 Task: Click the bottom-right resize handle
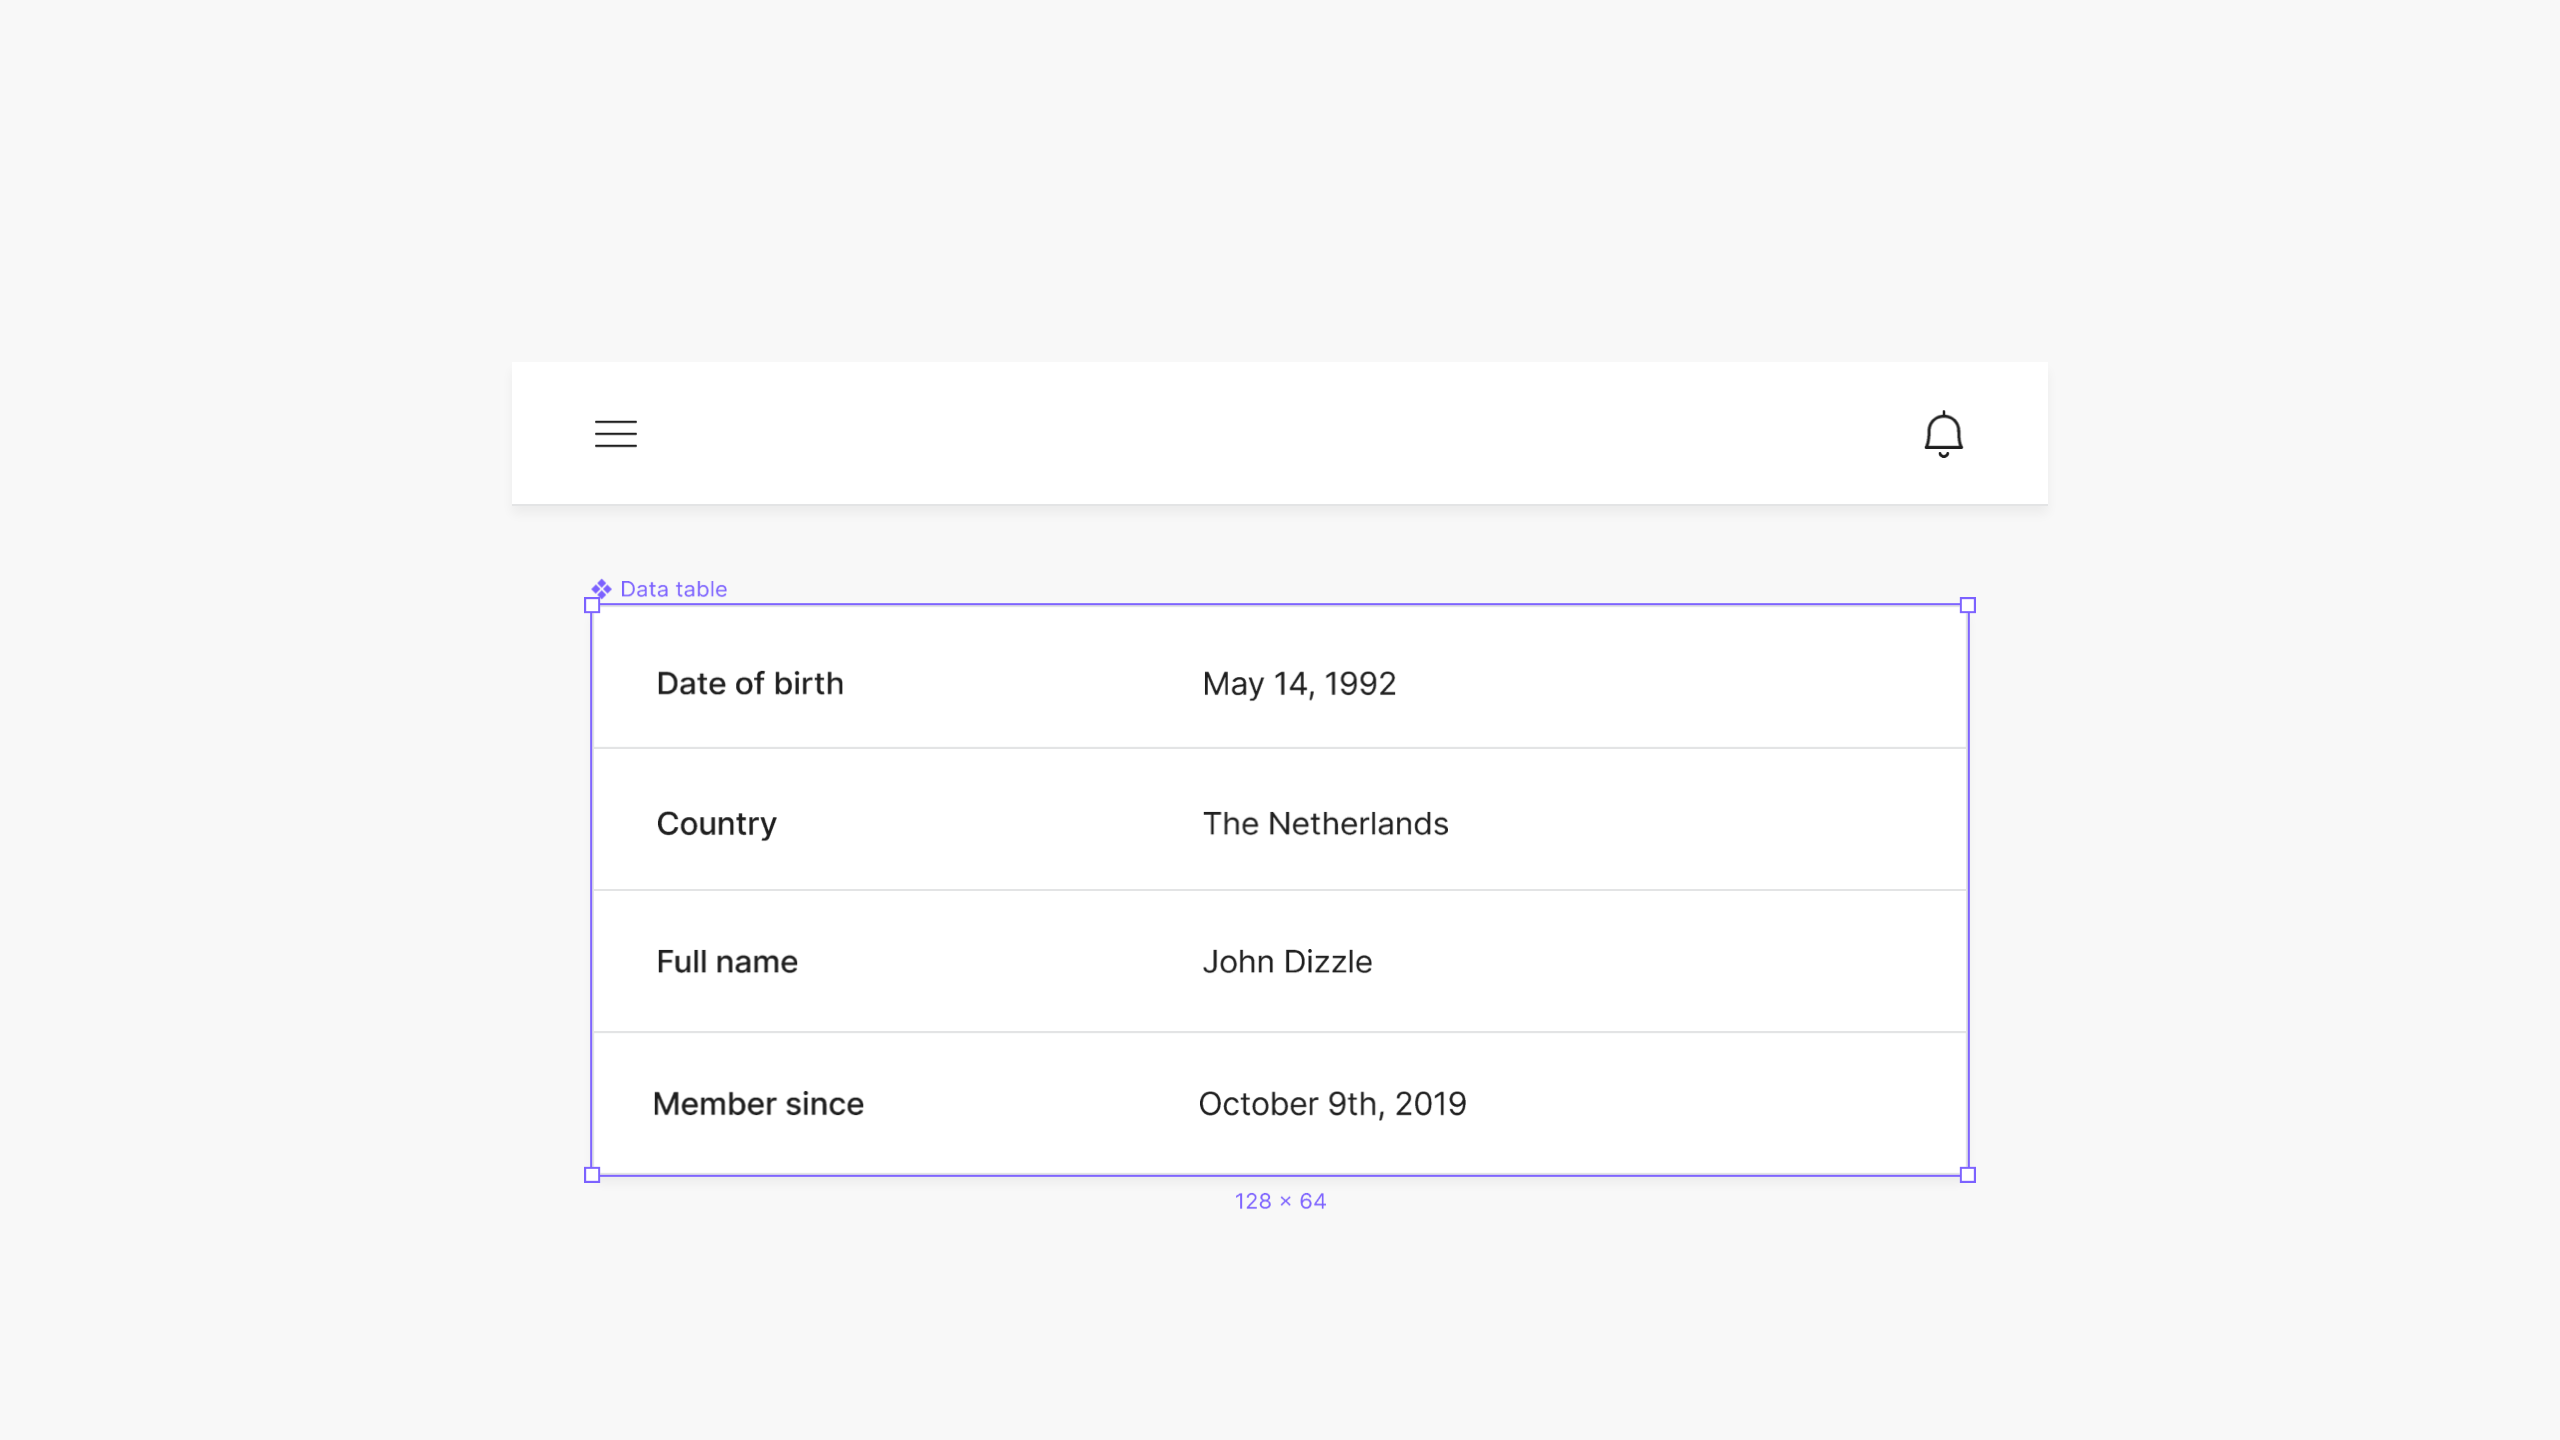[x=1967, y=1175]
